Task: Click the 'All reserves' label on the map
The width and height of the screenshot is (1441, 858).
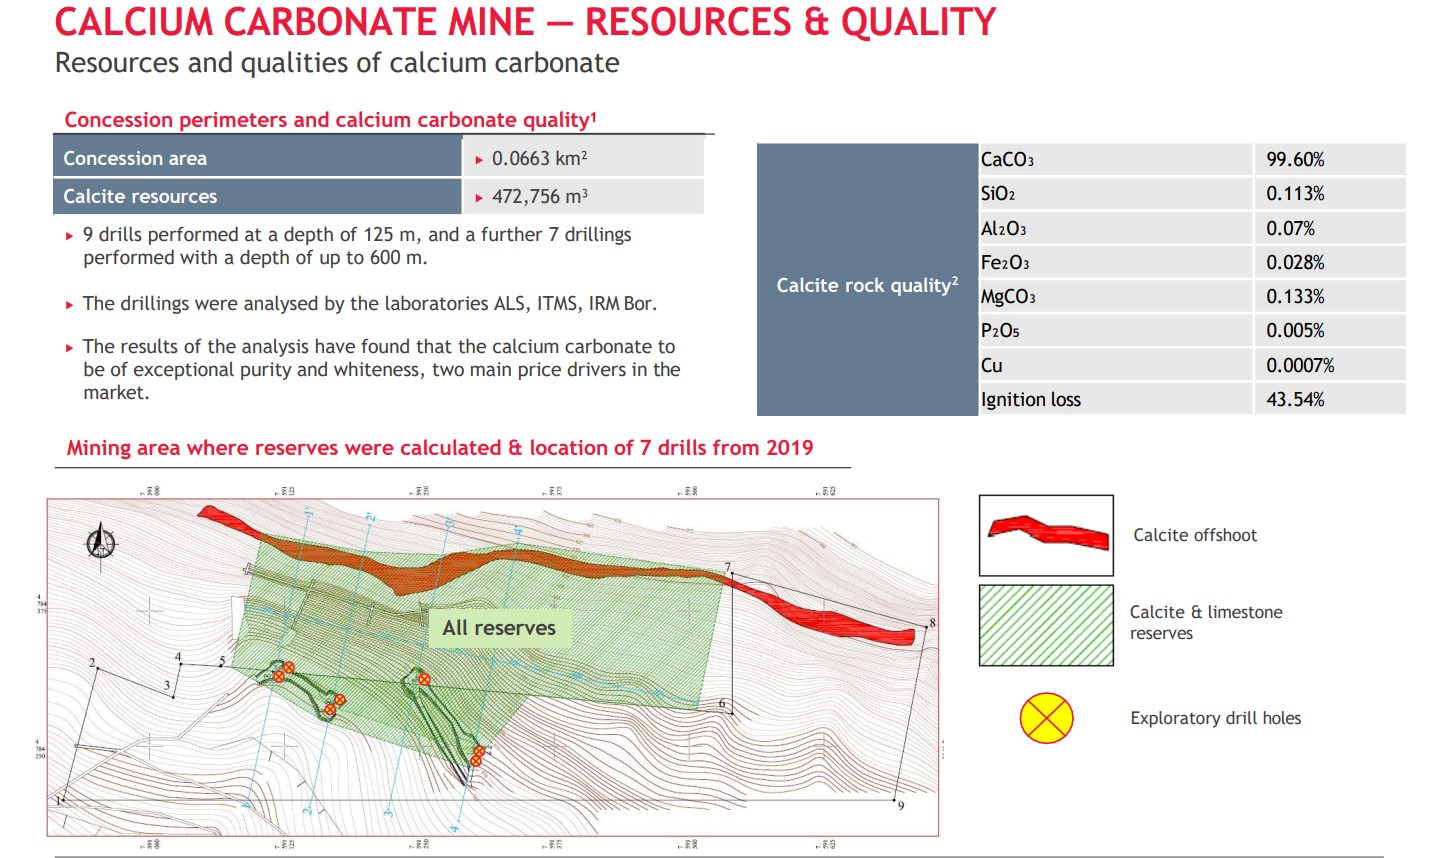Action: click(499, 628)
